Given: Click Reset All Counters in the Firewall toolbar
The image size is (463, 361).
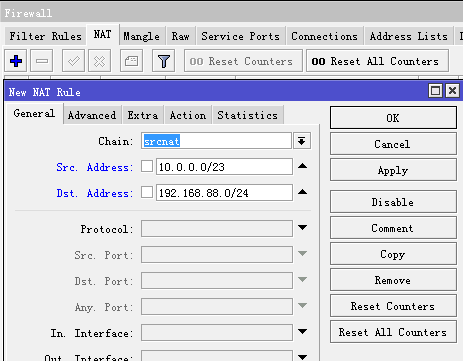Looking at the screenshot, I should coord(377,61).
